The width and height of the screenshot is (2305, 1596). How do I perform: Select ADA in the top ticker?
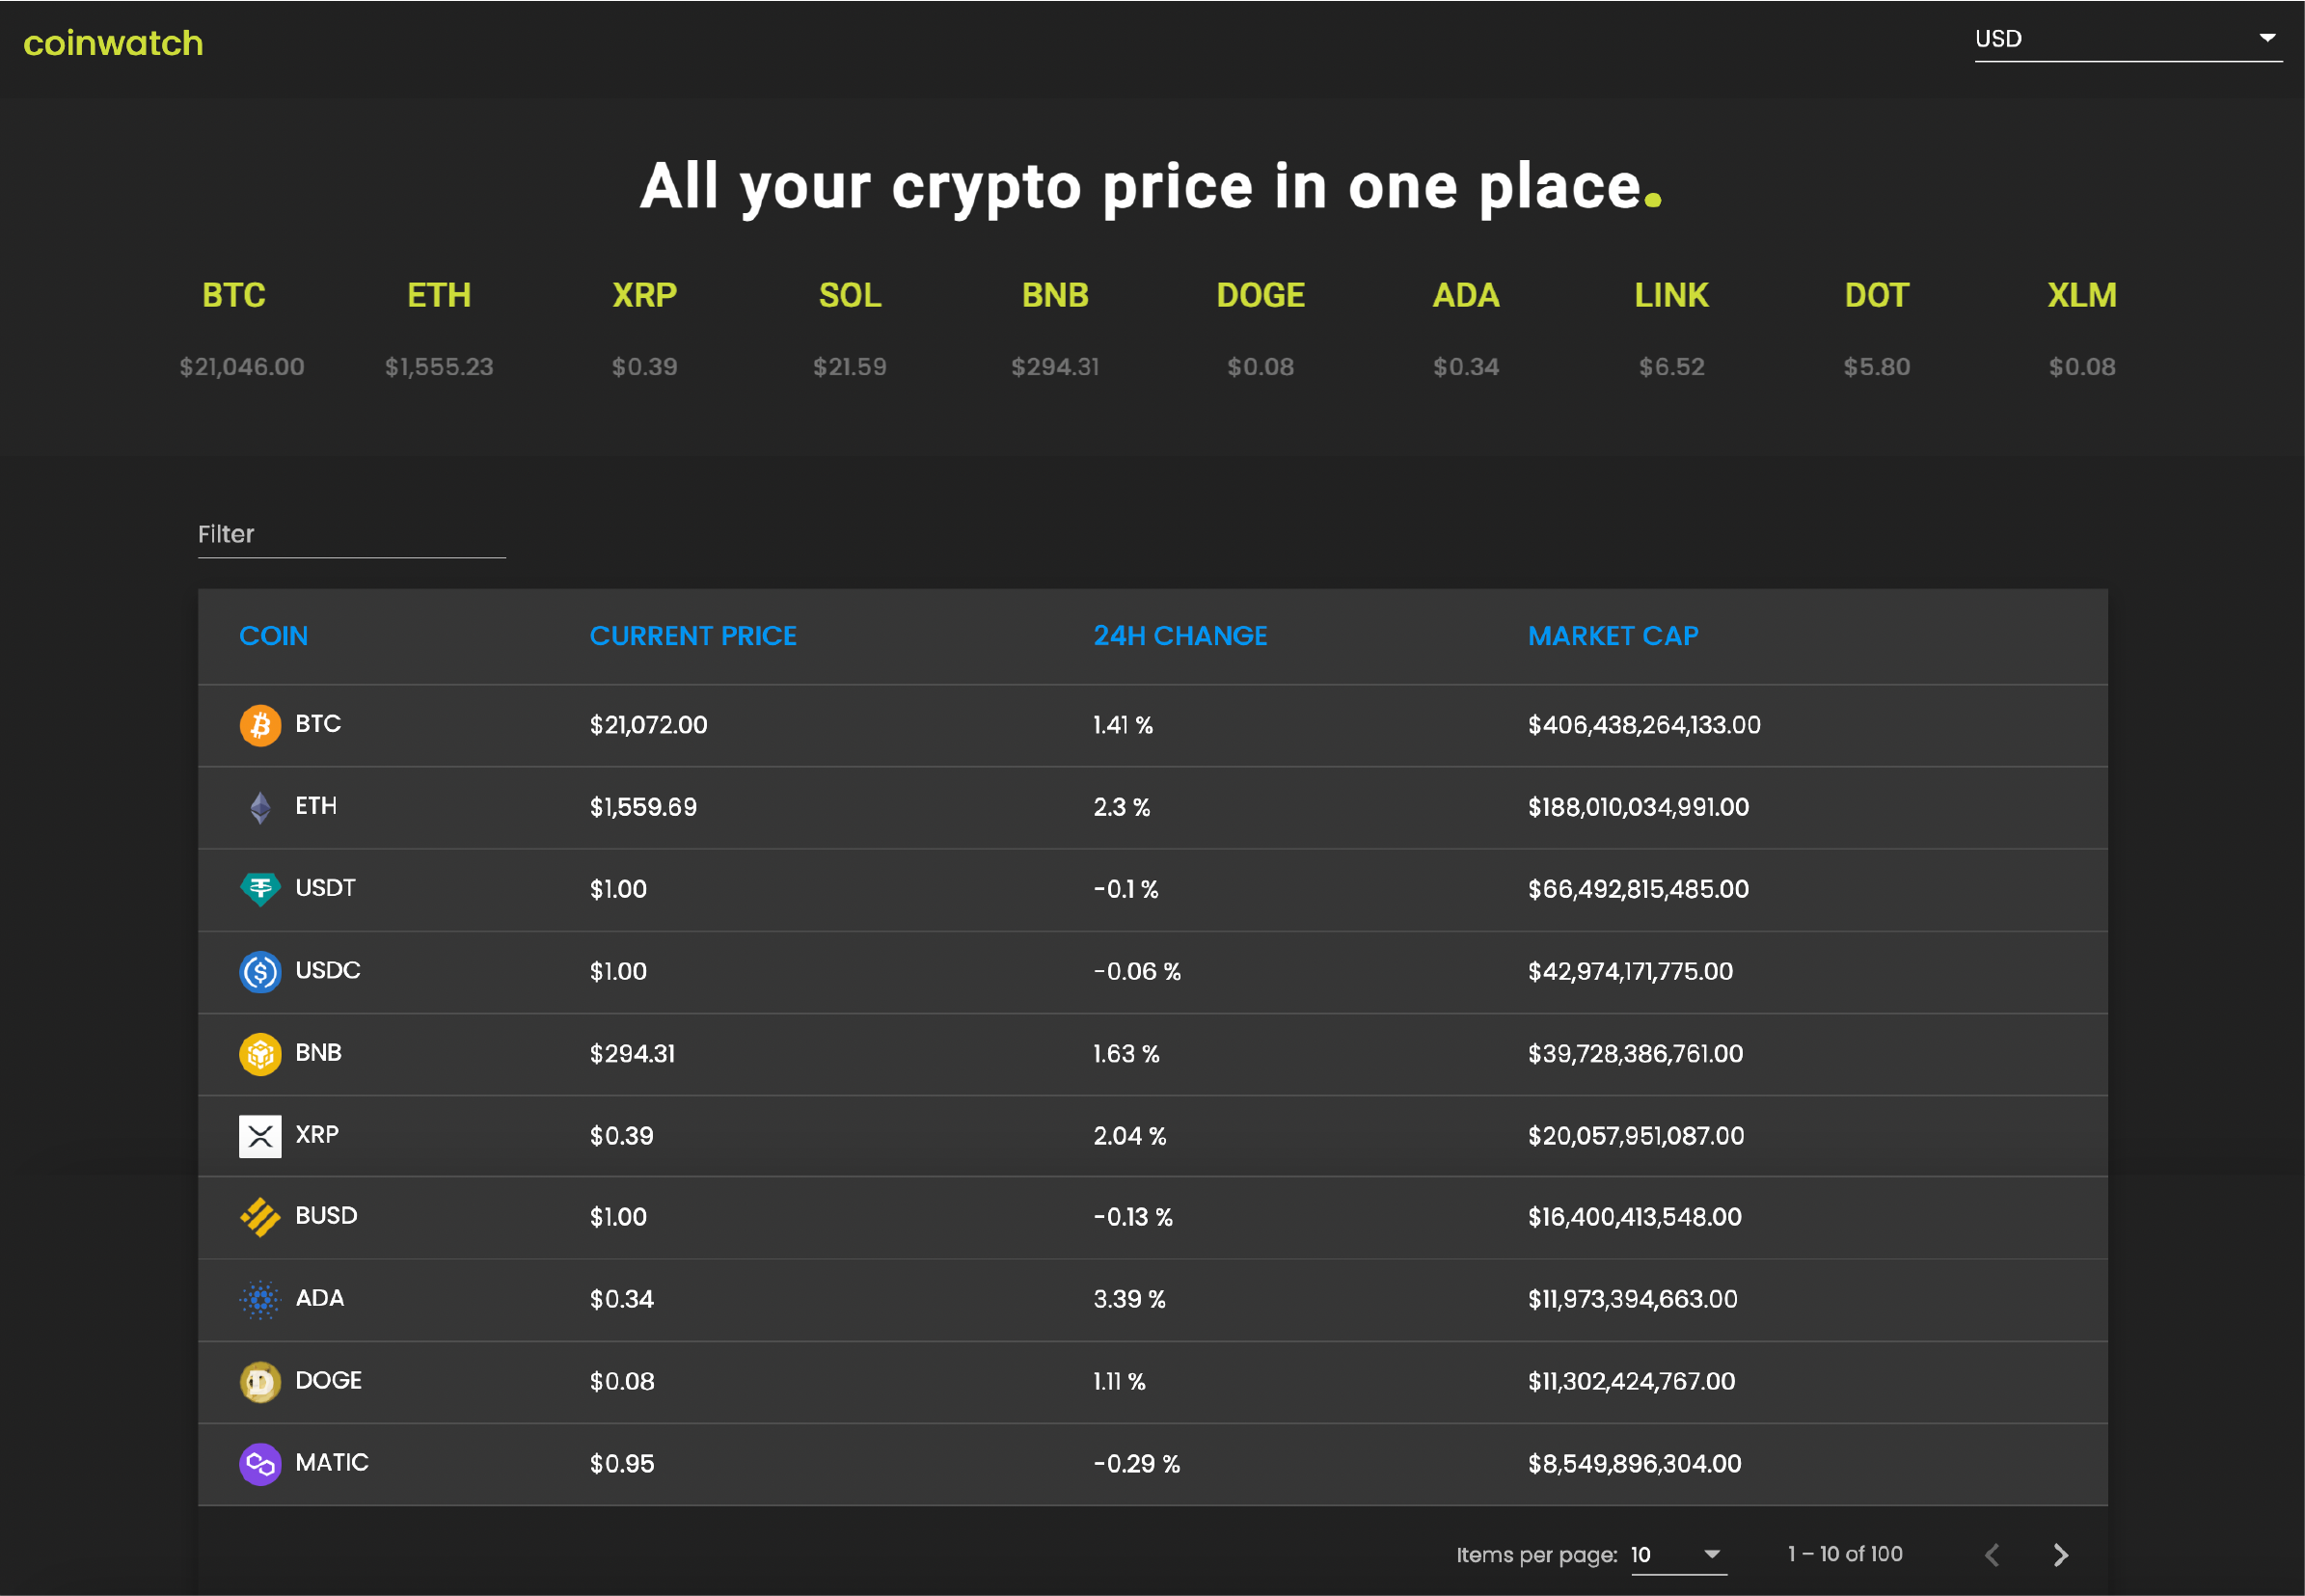click(1466, 295)
